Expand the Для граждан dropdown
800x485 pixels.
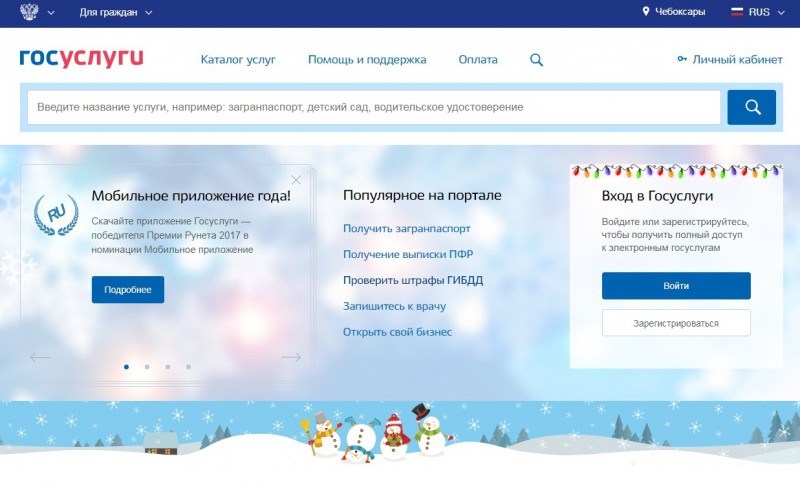[116, 12]
